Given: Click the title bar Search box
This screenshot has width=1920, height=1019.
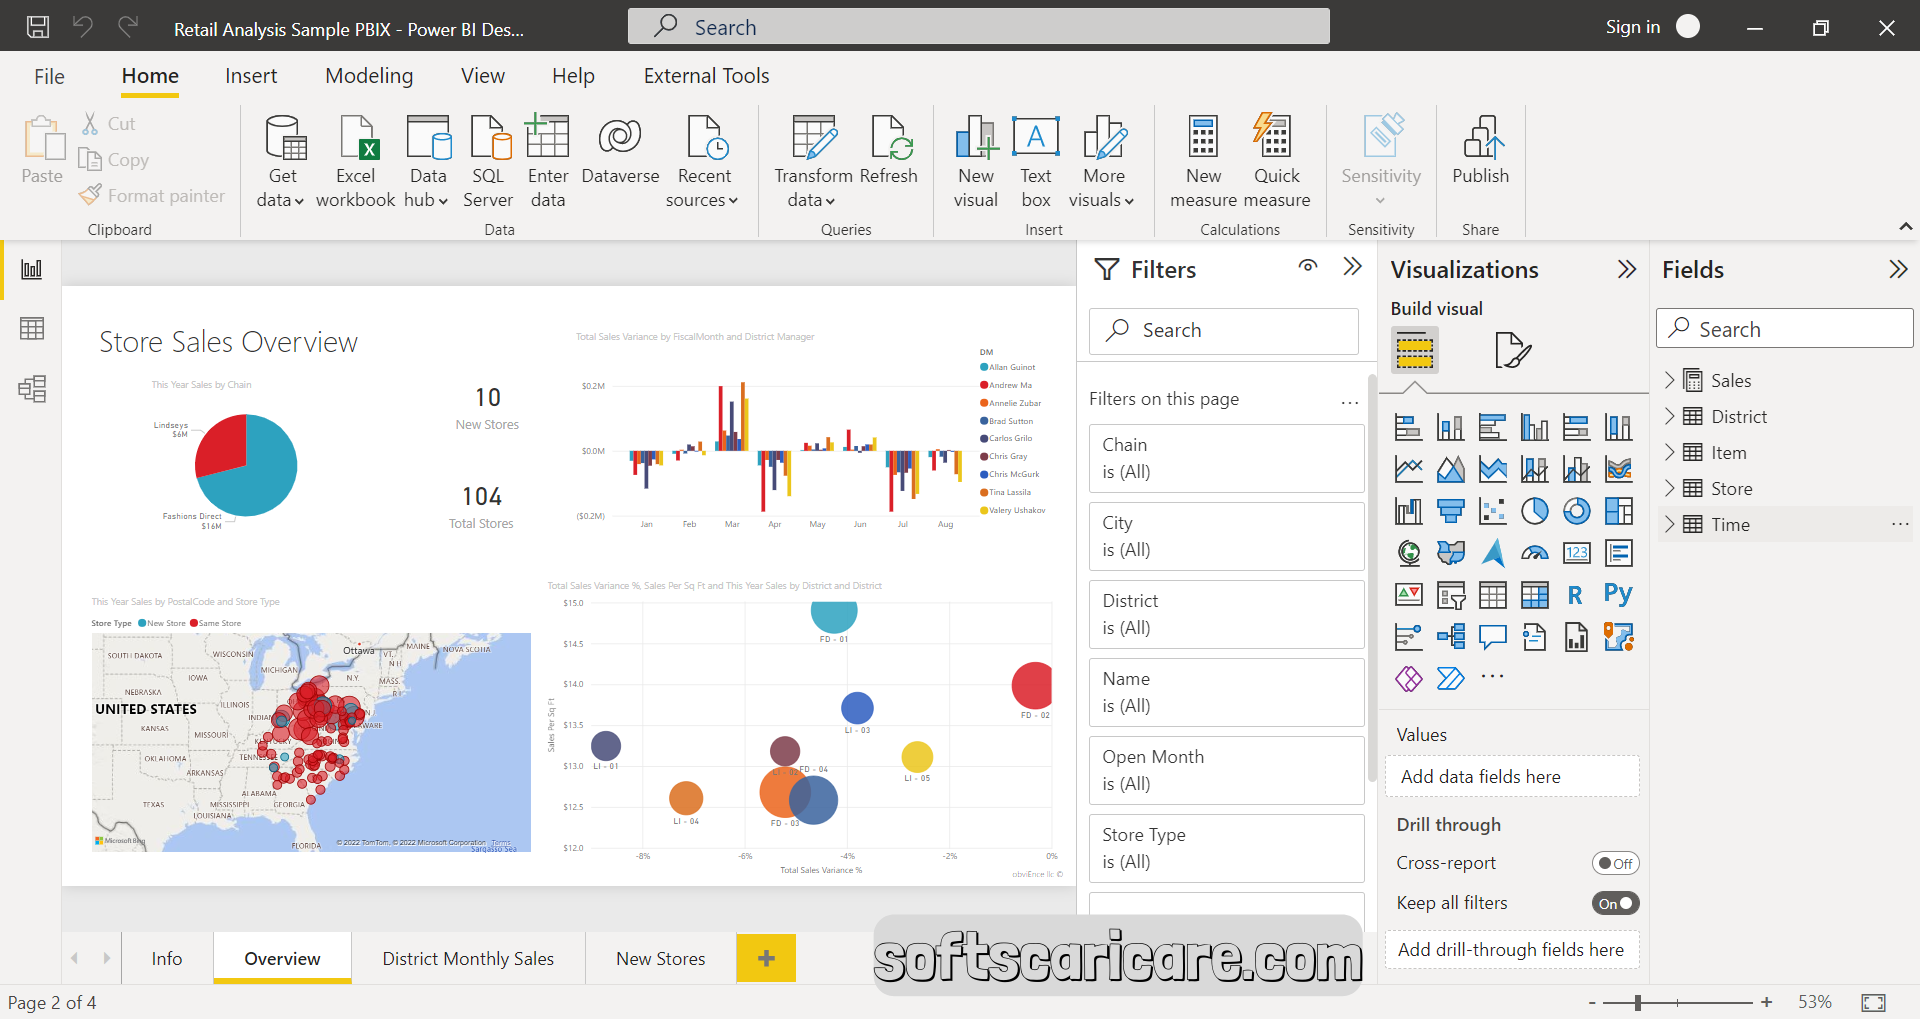Looking at the screenshot, I should coord(978,27).
